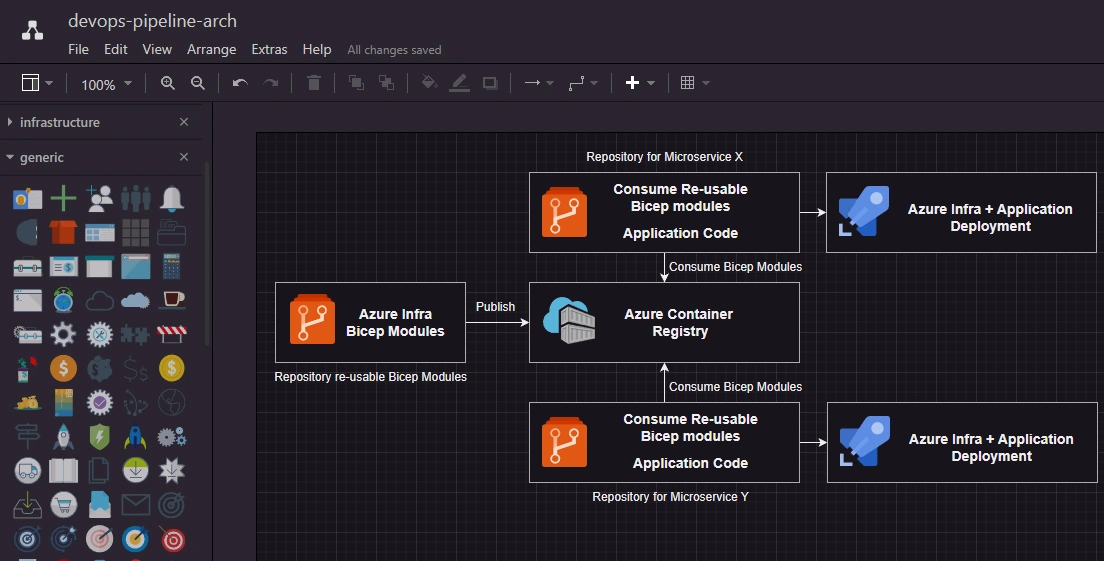Open the waypoints style dropdown
The image size is (1104, 561).
583,83
